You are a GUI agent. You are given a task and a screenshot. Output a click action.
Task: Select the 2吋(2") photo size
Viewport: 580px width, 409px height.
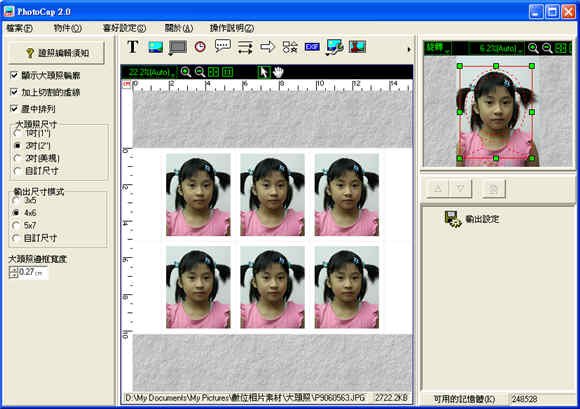(x=17, y=146)
